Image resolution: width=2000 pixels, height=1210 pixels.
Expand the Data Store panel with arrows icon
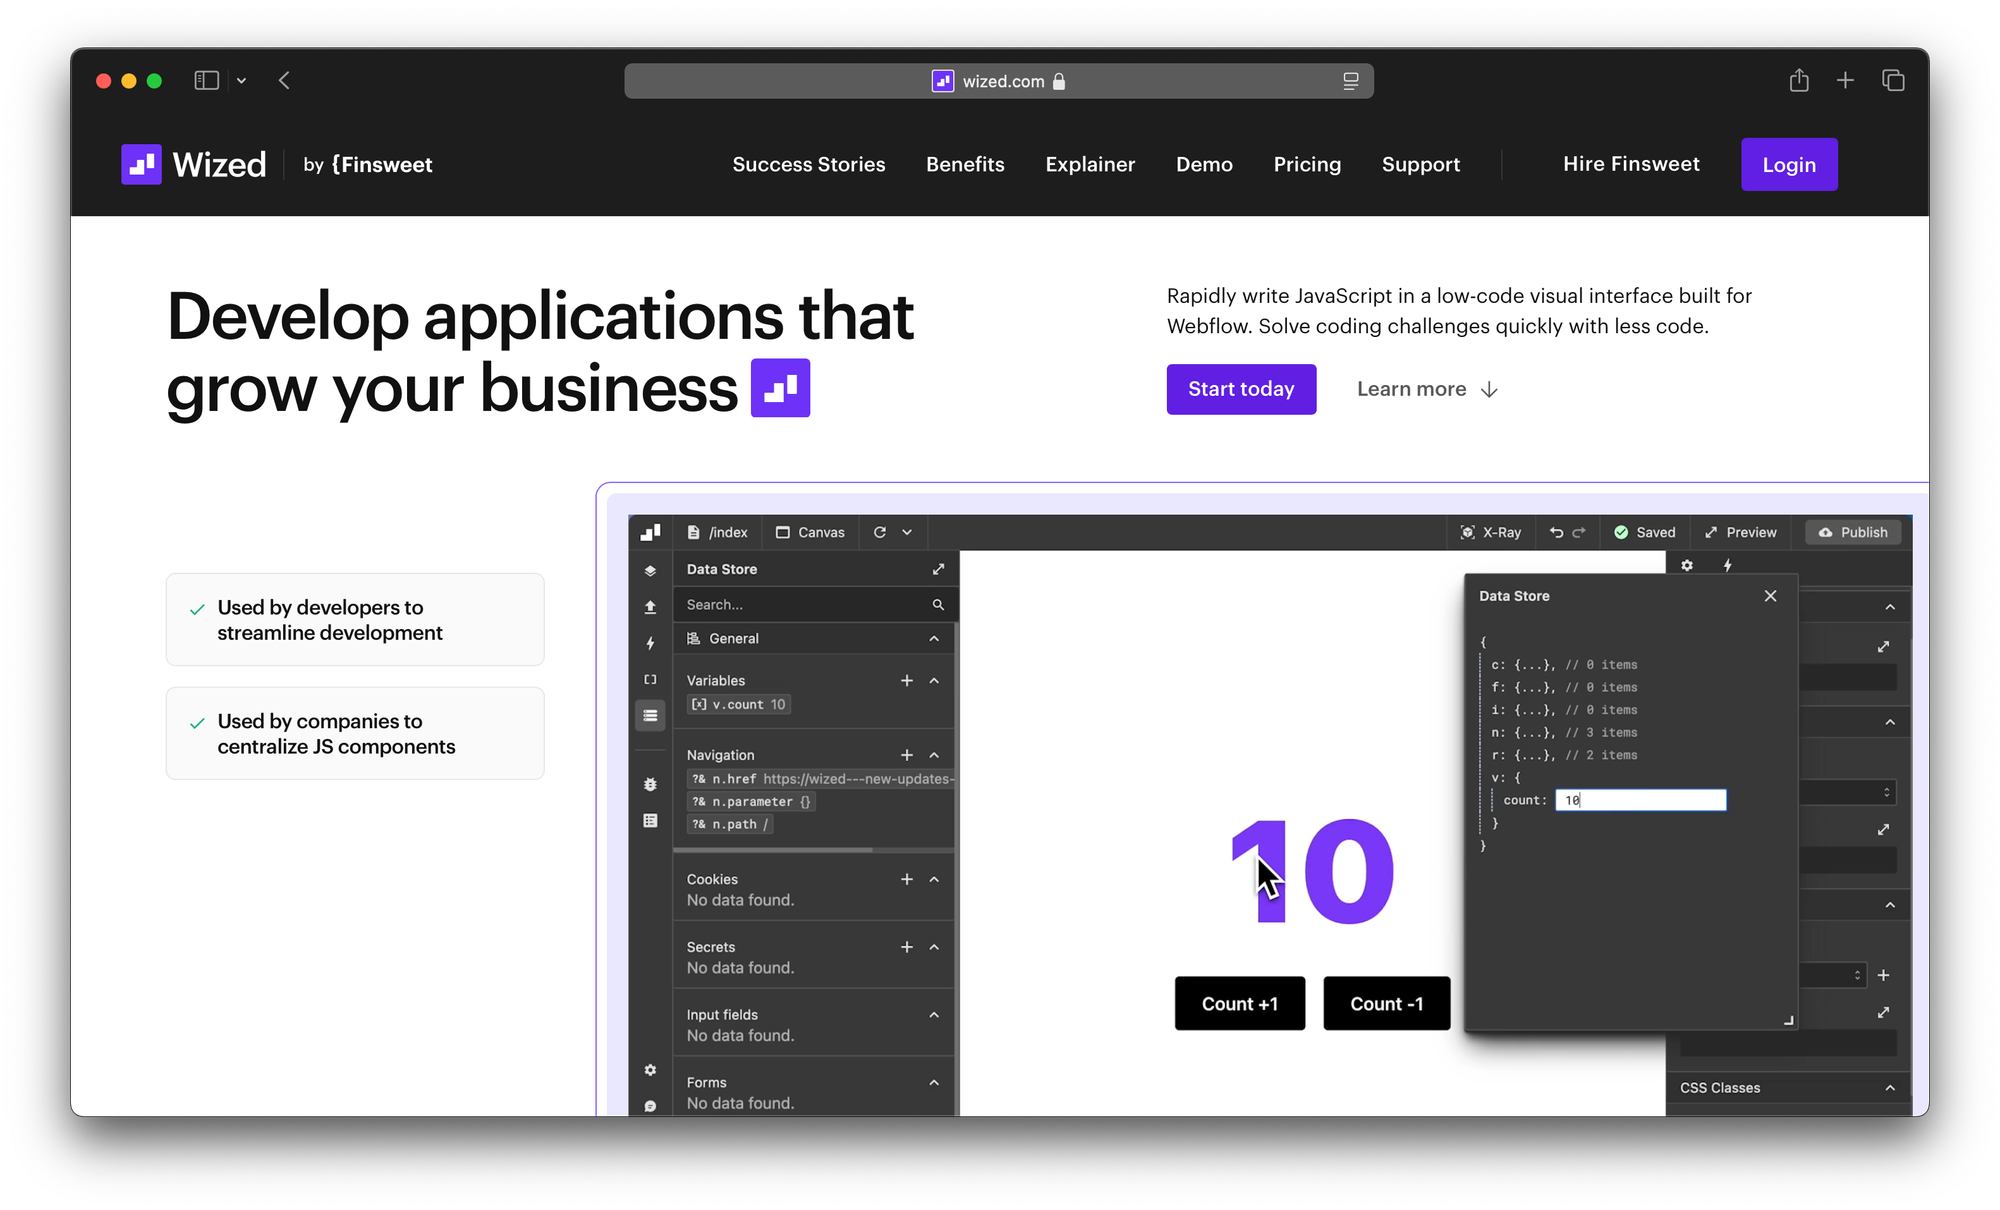[938, 569]
